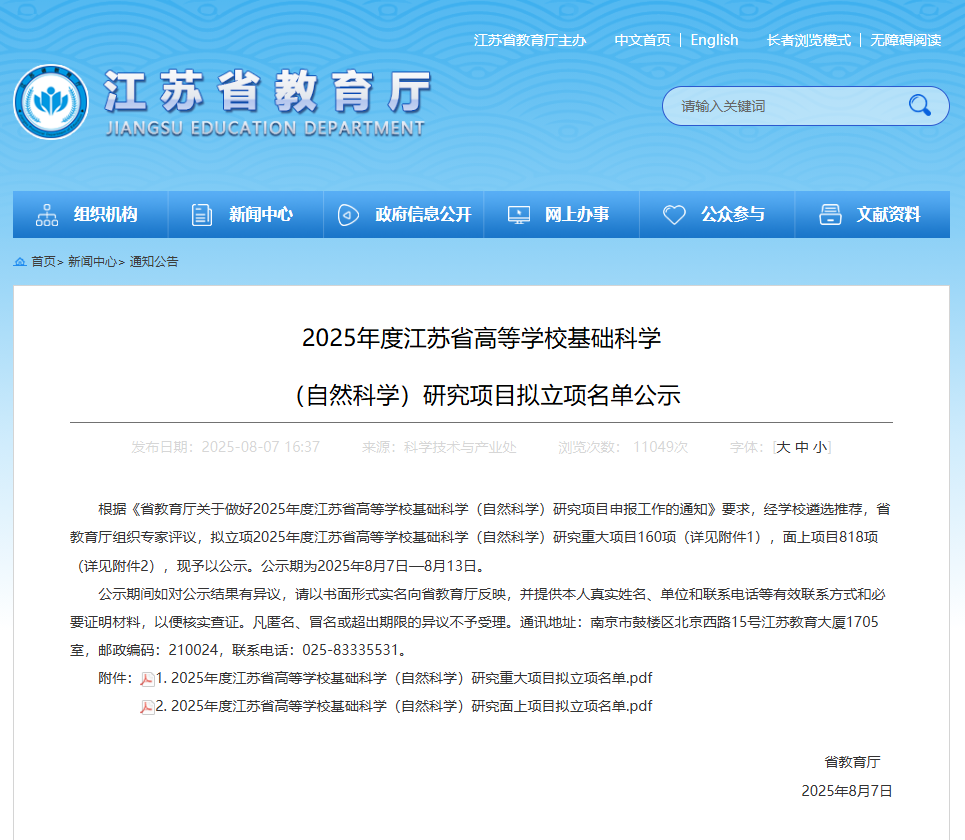Click the Jiangsu Education Department circular logo
Screen dimensions: 965x840
coord(51,102)
